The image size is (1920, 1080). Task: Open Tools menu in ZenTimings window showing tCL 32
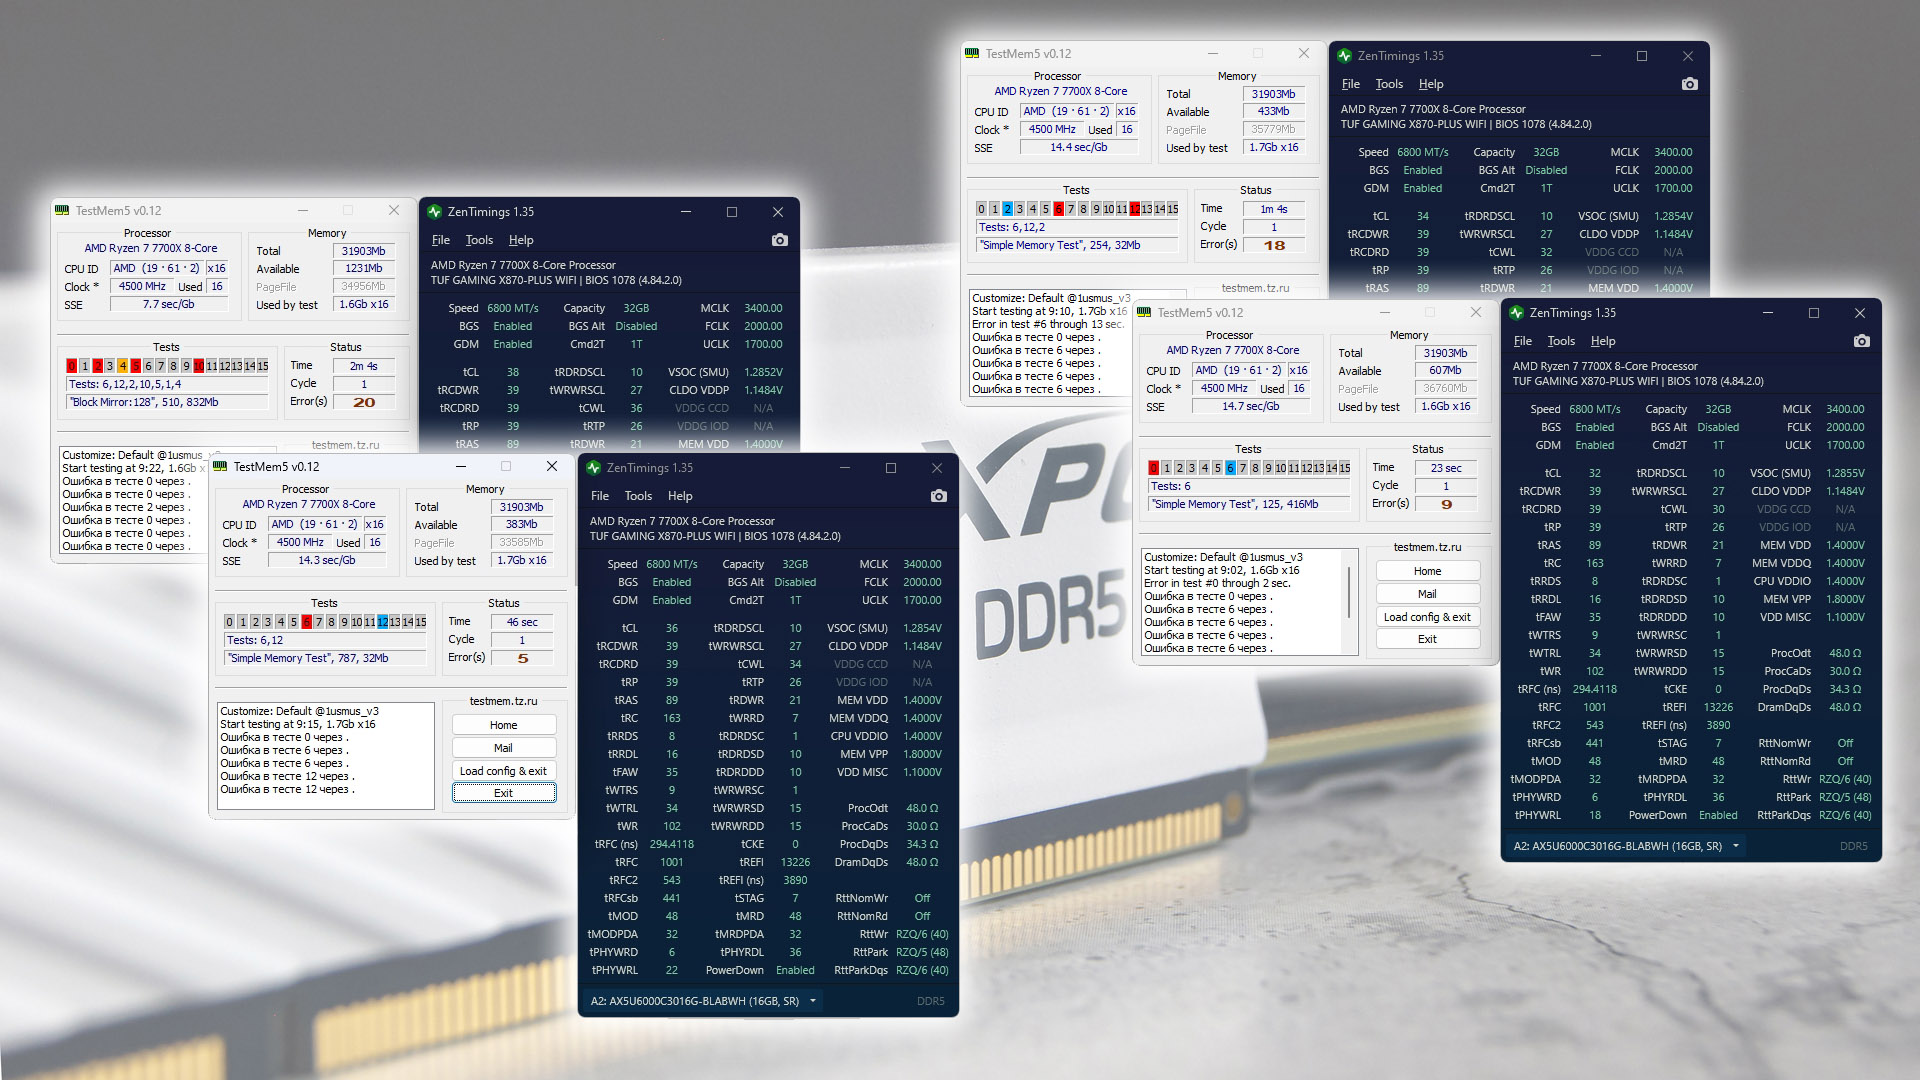click(1561, 341)
